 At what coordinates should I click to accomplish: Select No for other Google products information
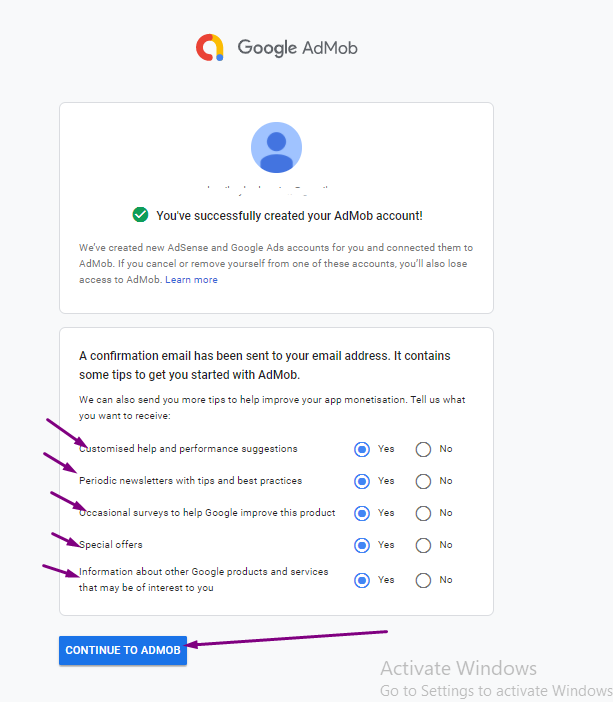point(423,580)
